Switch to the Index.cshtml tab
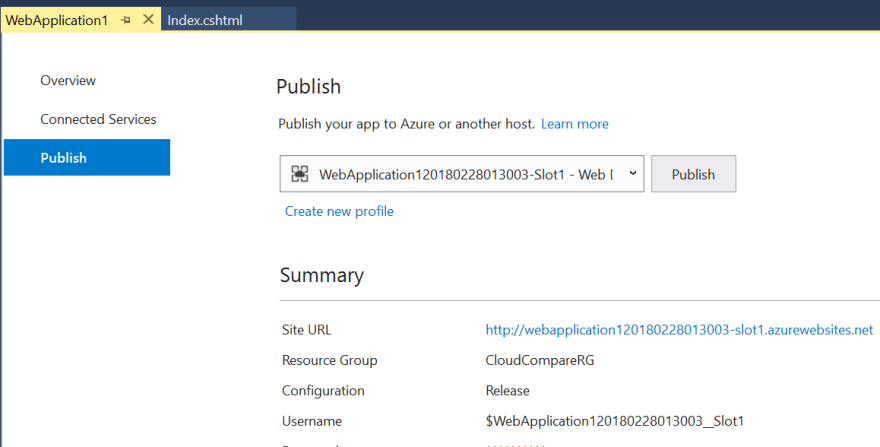Screen dimensions: 880x447 coord(228,20)
